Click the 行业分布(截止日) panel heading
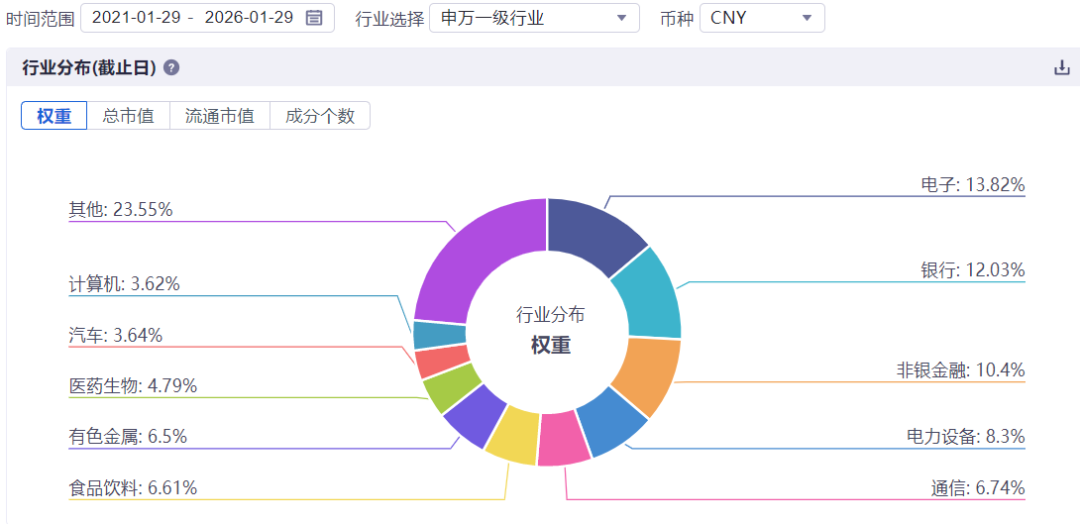Viewport: 1080px width, 524px height. (x=90, y=67)
